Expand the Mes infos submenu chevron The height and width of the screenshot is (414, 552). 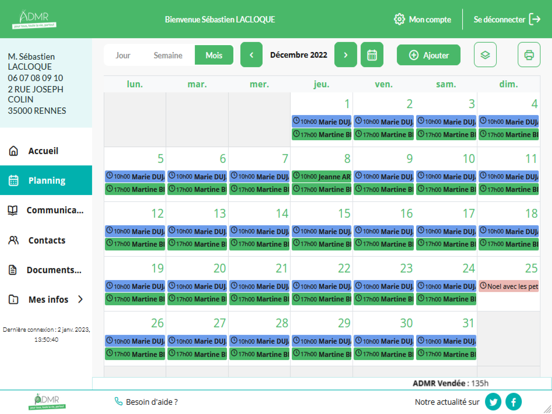pos(80,299)
